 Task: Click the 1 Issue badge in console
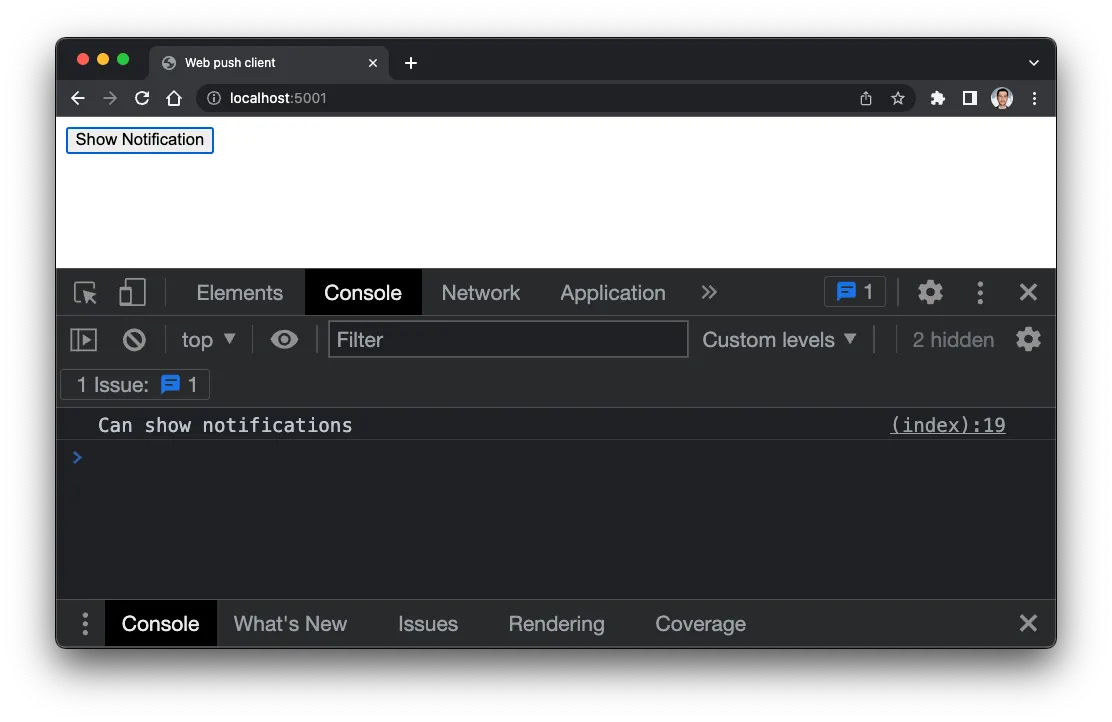[135, 385]
